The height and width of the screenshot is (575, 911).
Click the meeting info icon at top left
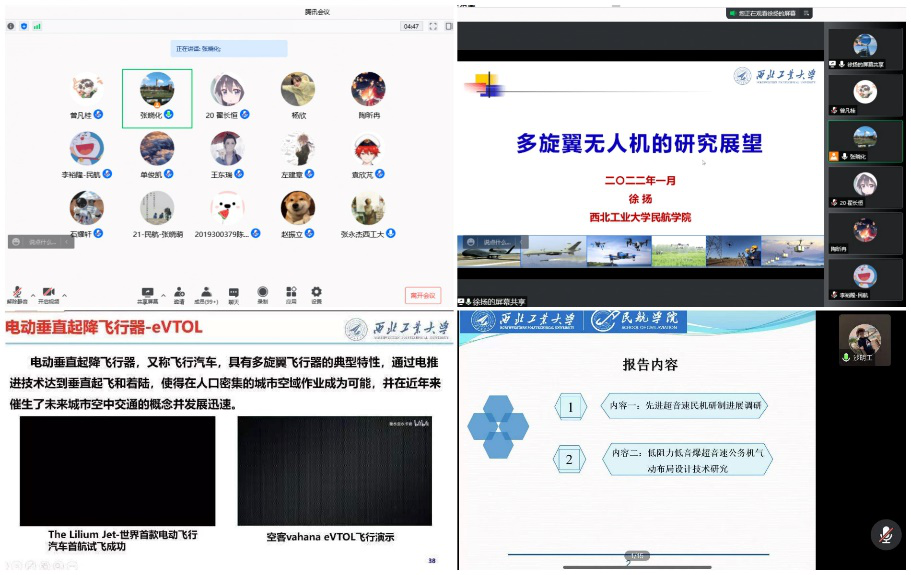click(x=10, y=26)
